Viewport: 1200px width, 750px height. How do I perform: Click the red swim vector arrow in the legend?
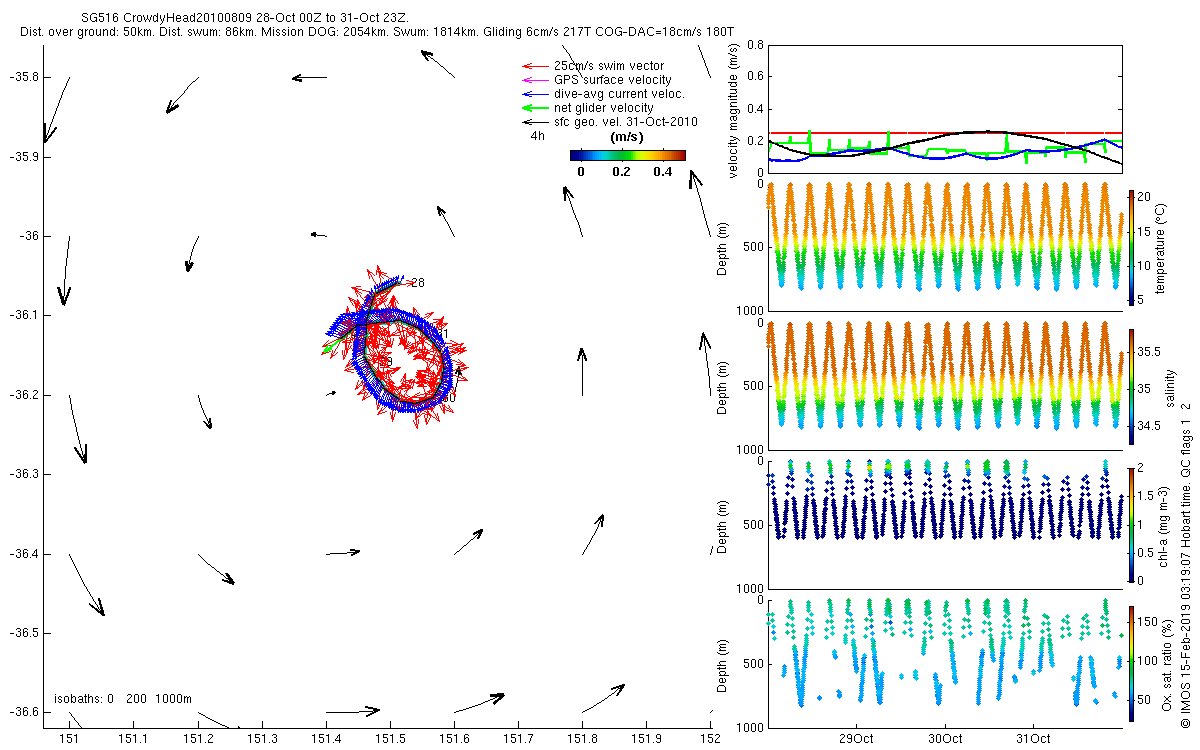(x=534, y=67)
